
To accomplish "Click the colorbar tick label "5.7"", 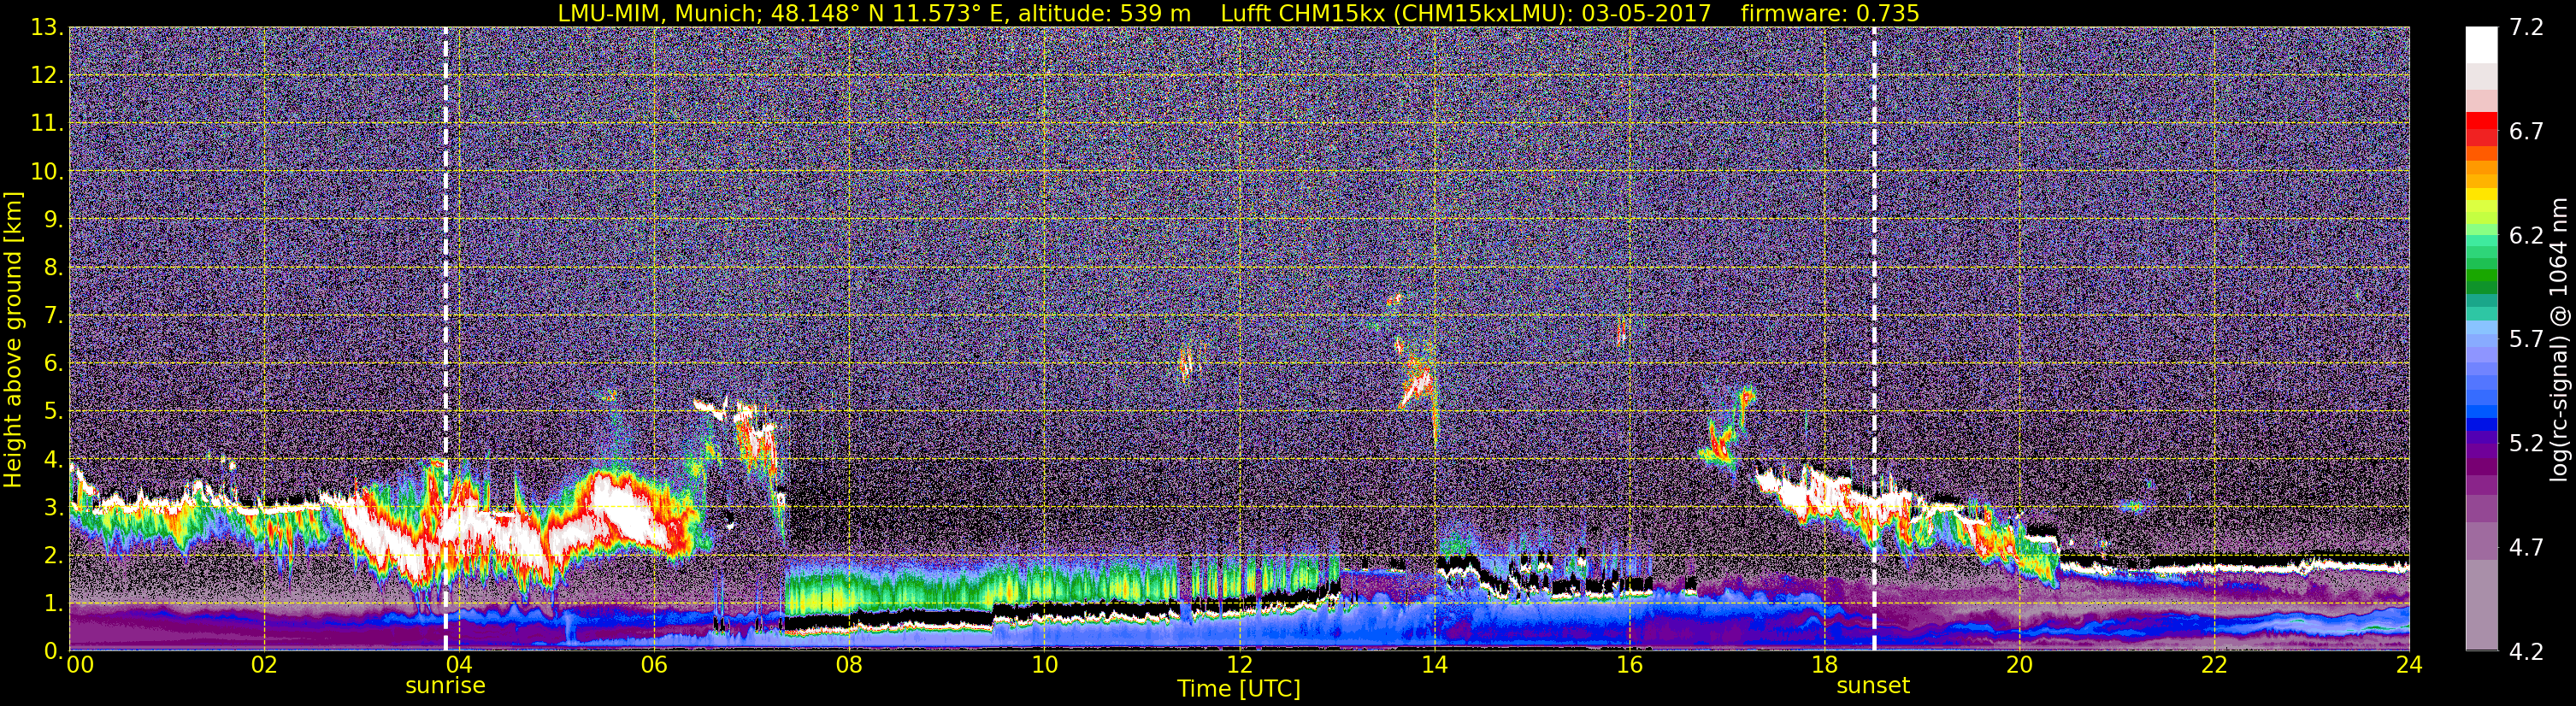I will click(x=2526, y=339).
